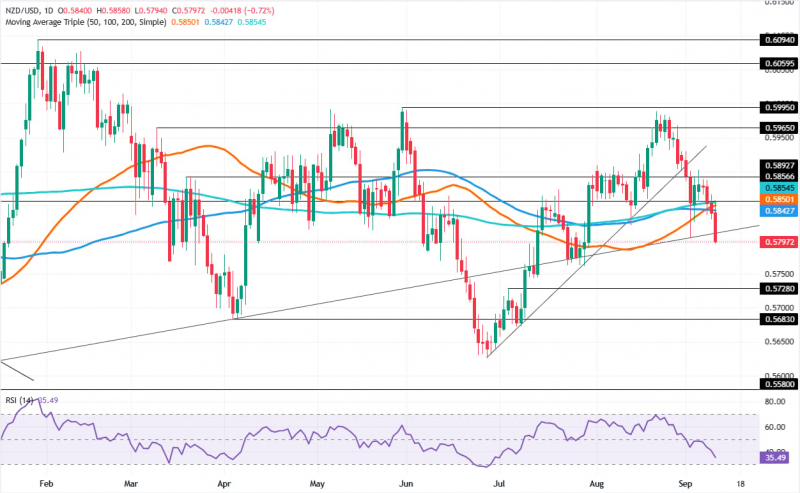
Task: Click the latest red candlestick at 0.57972
Action: pos(716,228)
